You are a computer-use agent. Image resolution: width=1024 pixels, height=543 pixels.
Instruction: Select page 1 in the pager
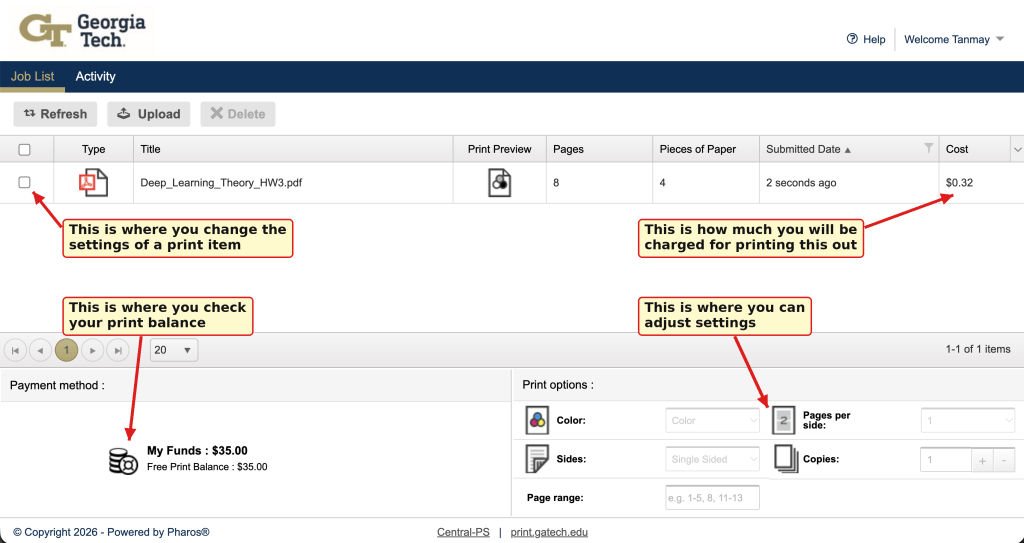(66, 350)
